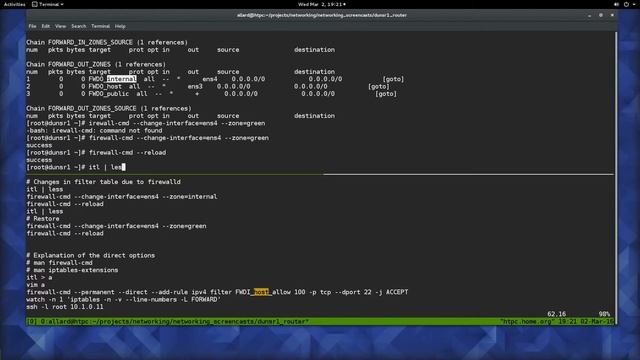640x360 pixels.
Task: Click the highlighted 'internal' text in FWDO_internal
Action: (122, 79)
